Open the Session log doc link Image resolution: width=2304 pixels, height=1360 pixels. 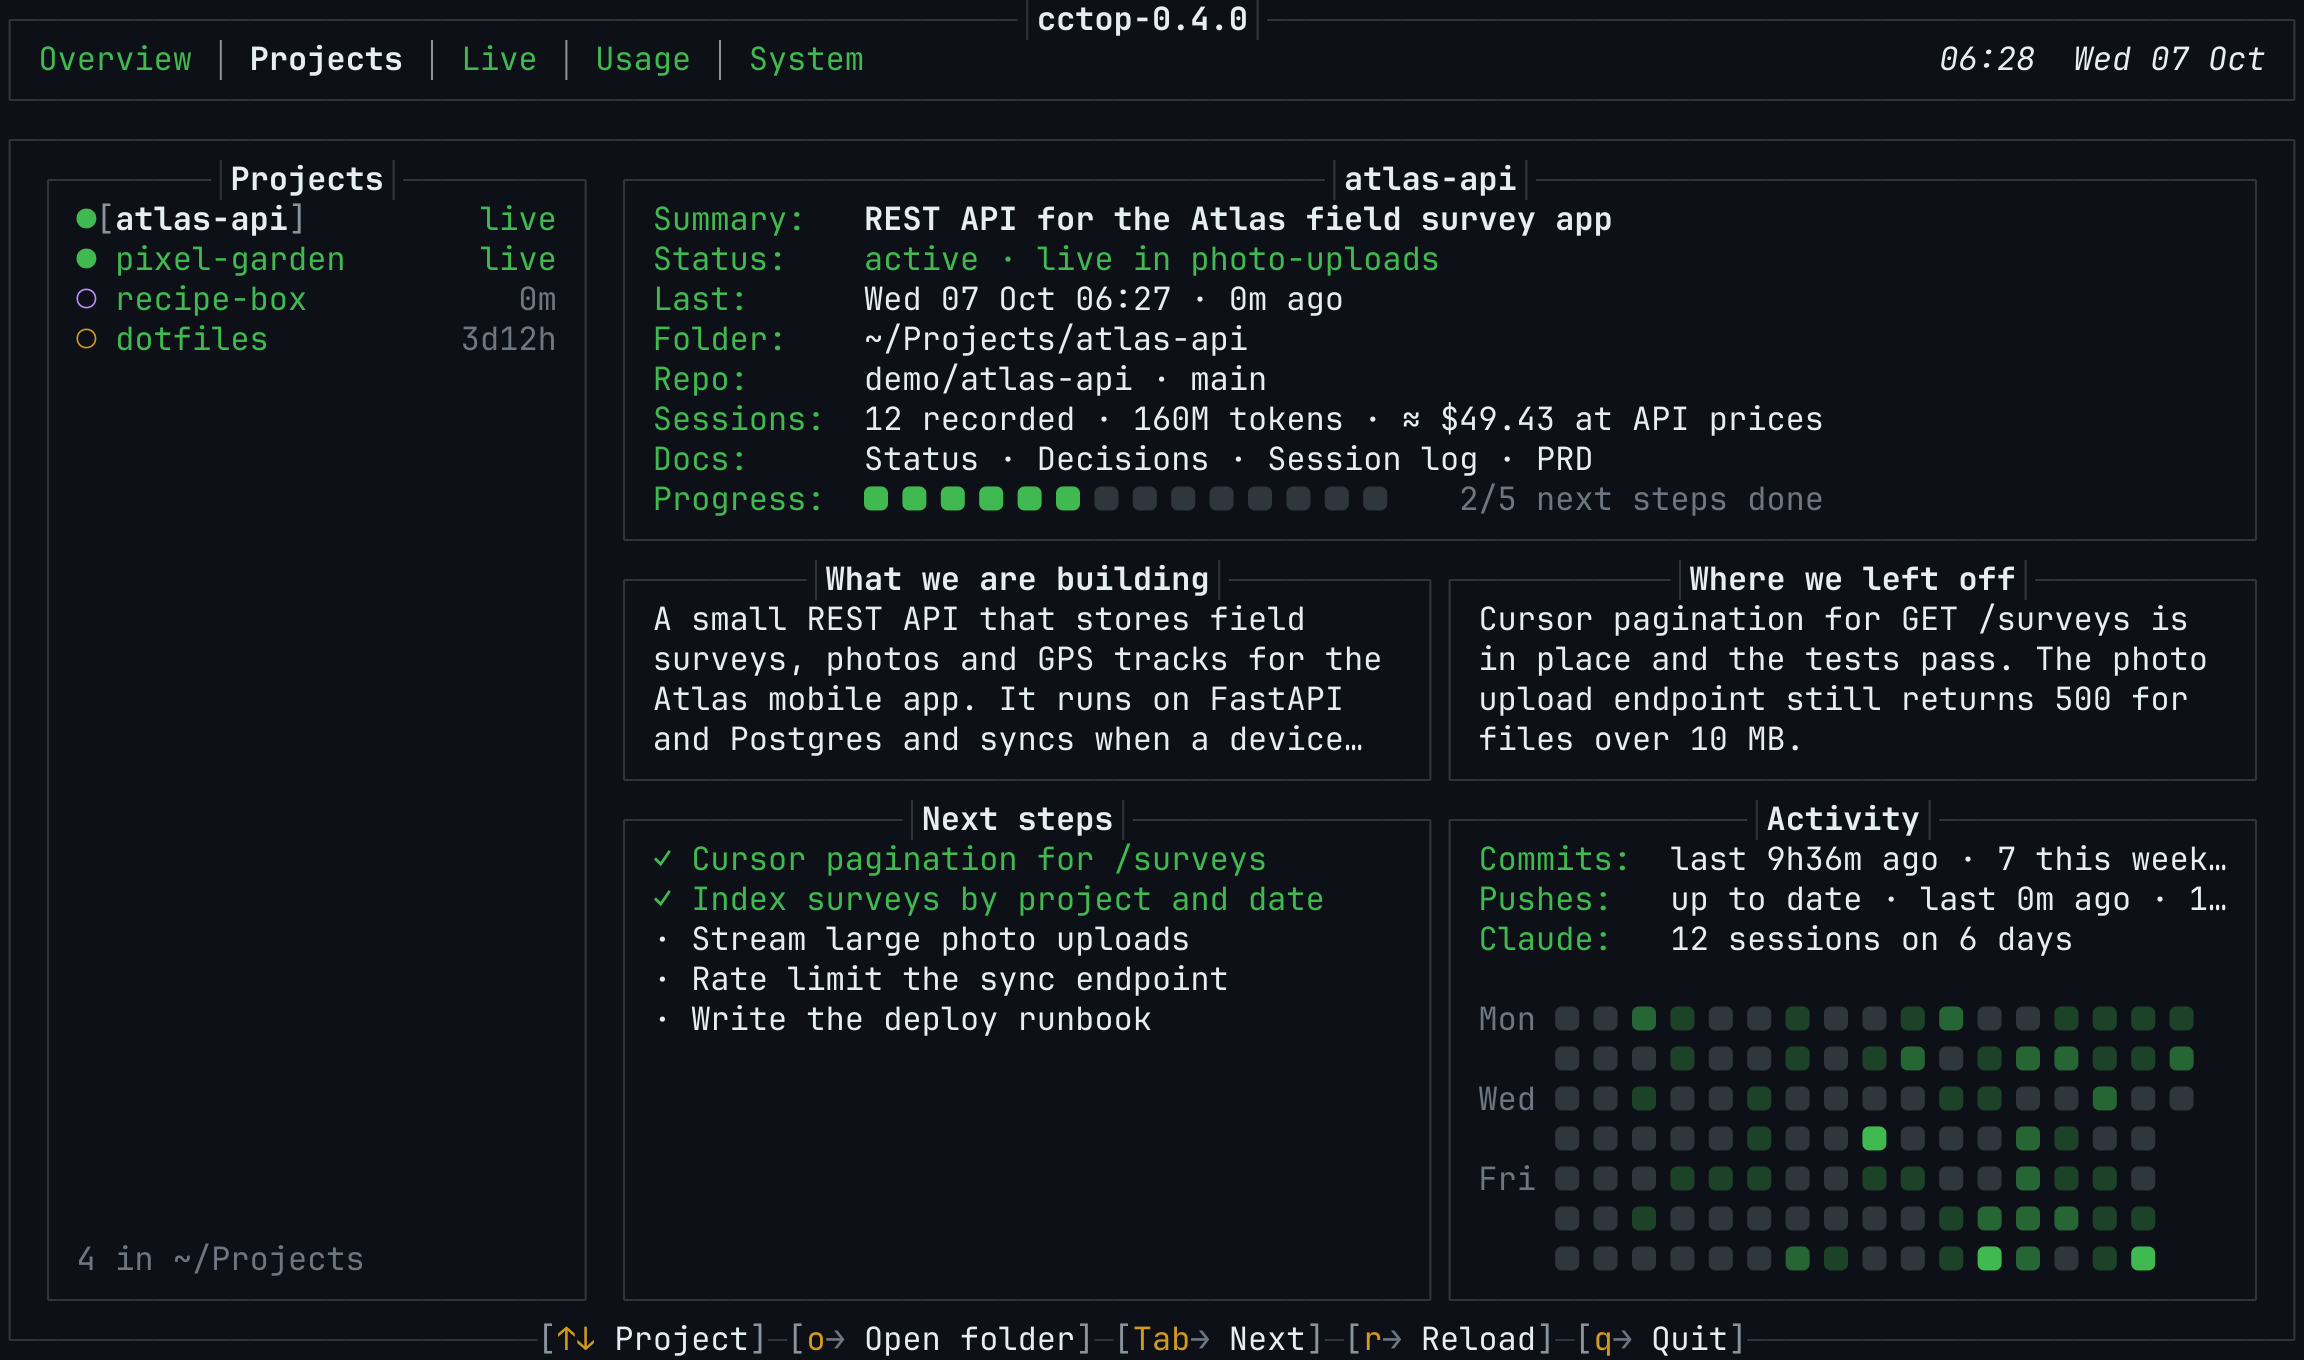tap(1372, 459)
